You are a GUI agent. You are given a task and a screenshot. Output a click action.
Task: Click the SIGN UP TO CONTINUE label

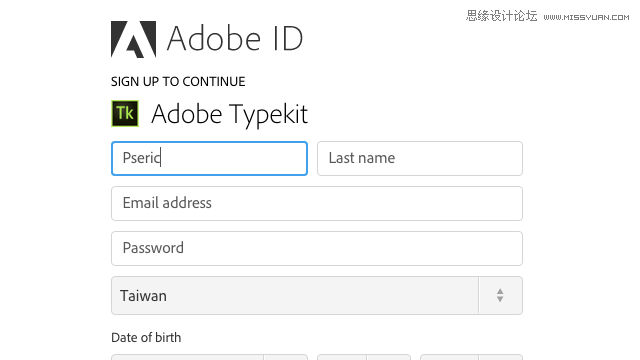[178, 82]
